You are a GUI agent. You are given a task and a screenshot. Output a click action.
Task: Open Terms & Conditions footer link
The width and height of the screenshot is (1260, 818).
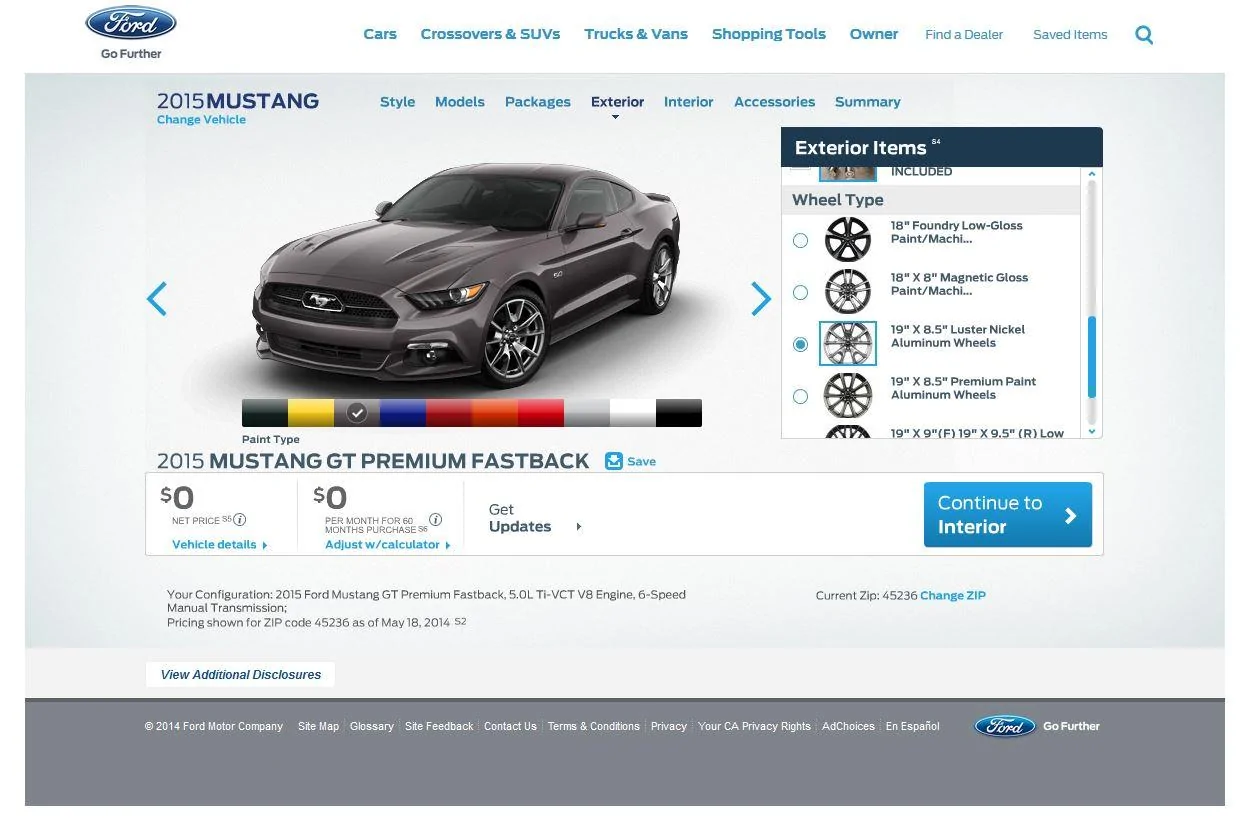pos(594,727)
